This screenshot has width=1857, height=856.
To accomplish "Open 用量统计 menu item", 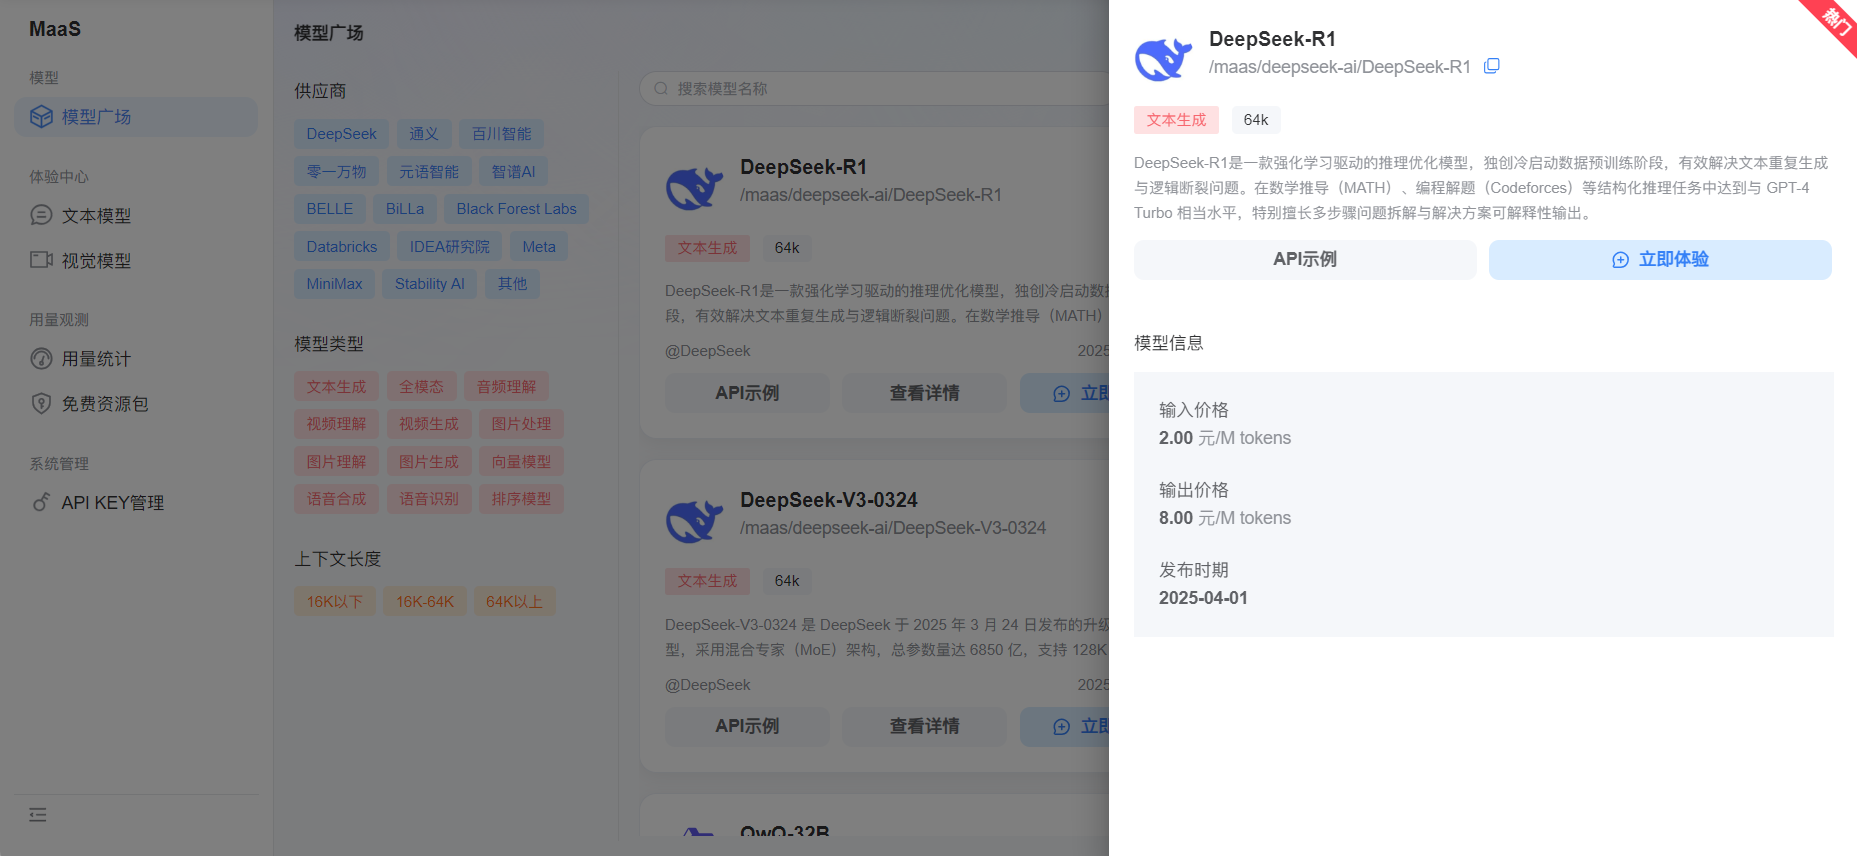I will pyautogui.click(x=136, y=358).
